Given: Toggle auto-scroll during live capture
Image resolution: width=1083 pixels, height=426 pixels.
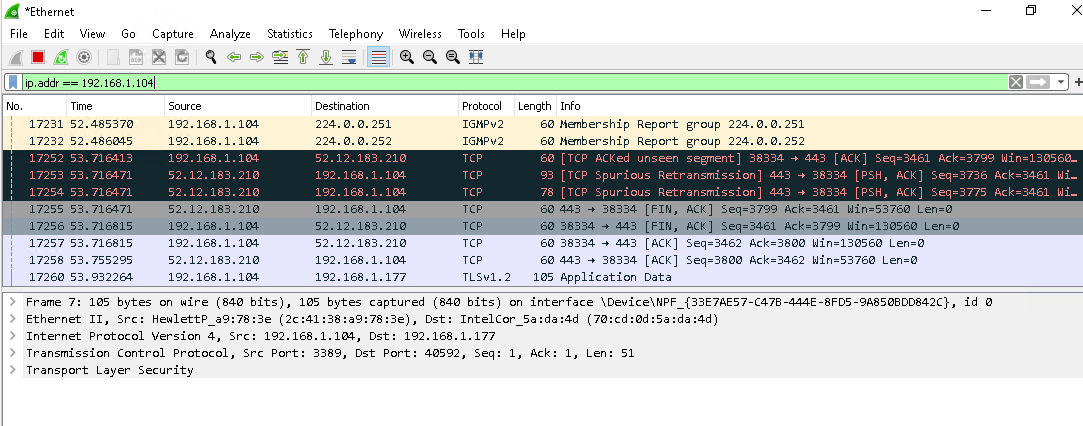Looking at the screenshot, I should pyautogui.click(x=349, y=57).
